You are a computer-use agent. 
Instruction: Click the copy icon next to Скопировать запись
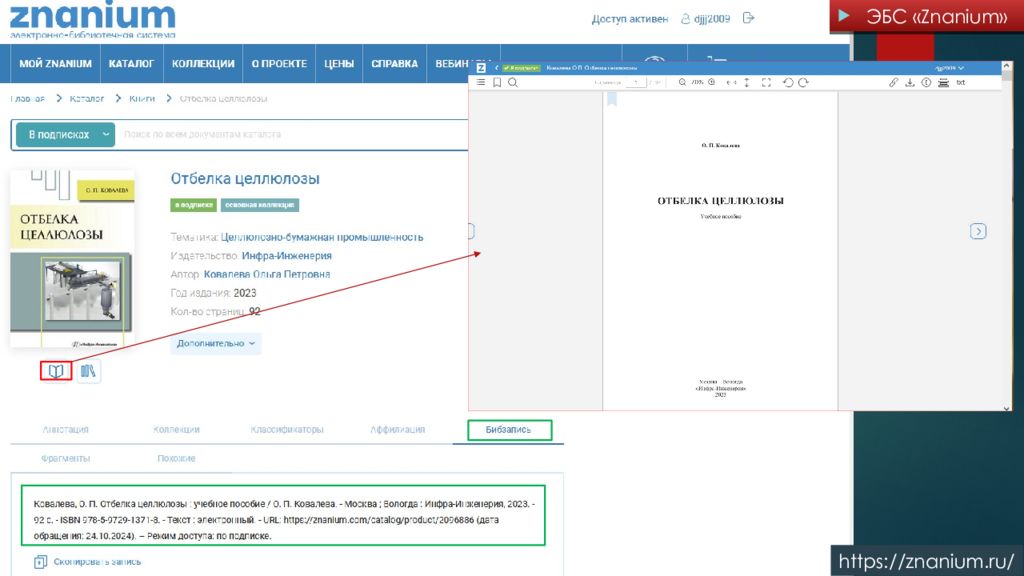(x=40, y=562)
